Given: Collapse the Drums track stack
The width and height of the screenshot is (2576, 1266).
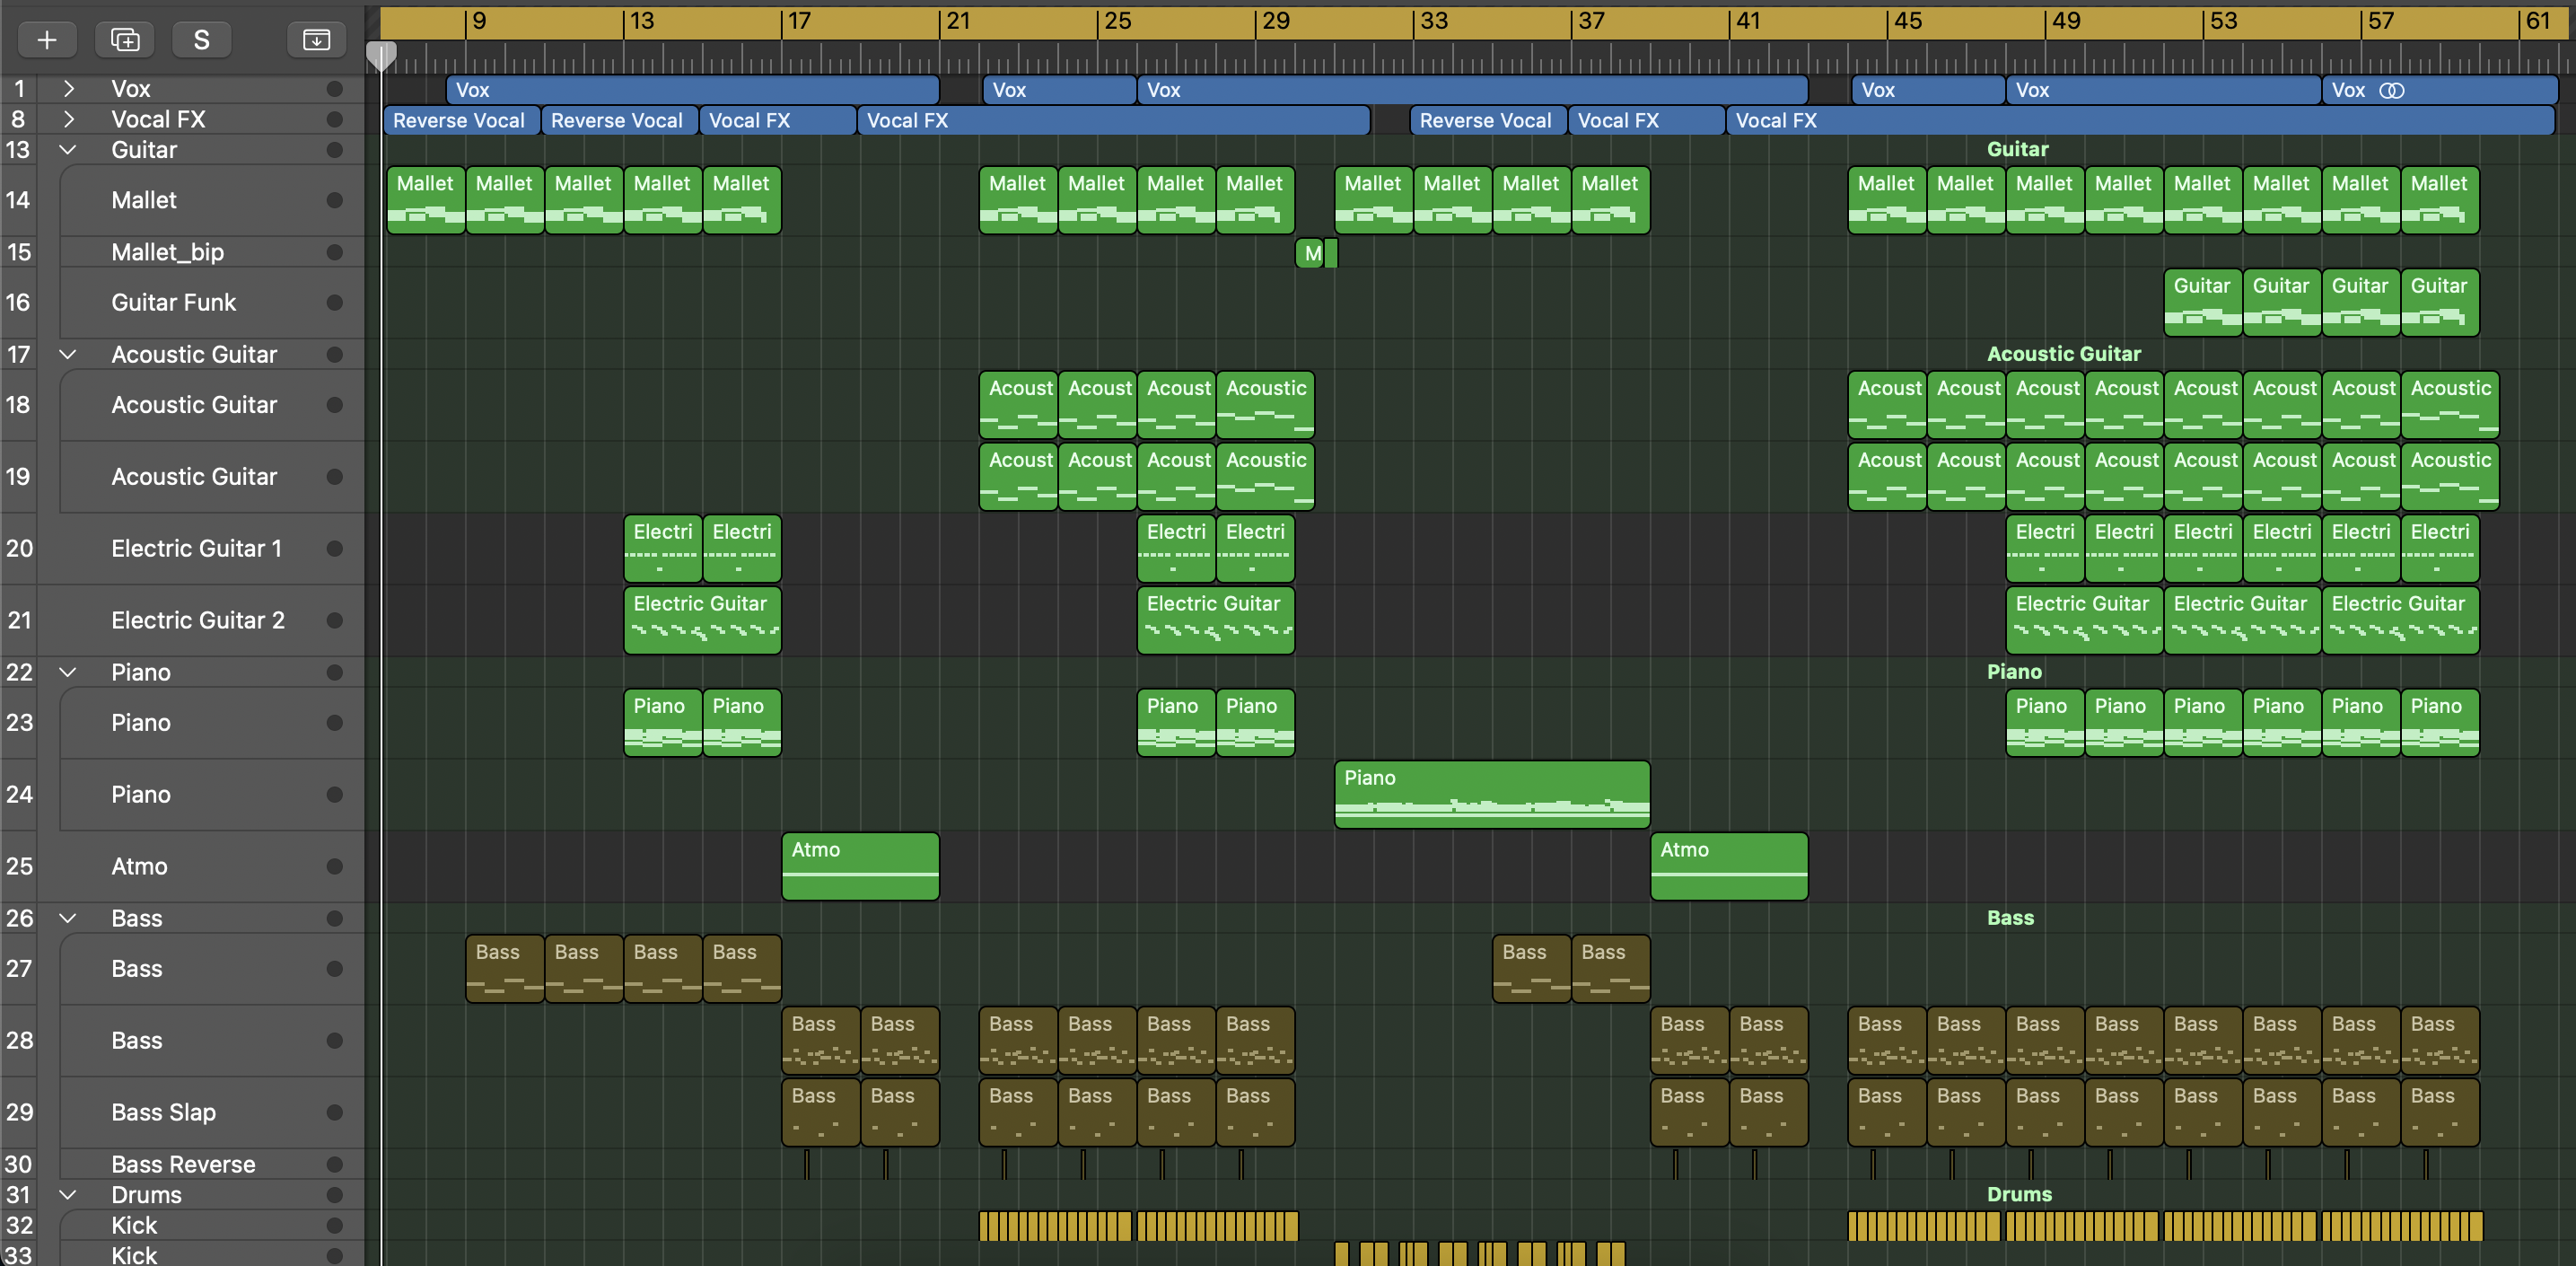Looking at the screenshot, I should [x=68, y=1195].
